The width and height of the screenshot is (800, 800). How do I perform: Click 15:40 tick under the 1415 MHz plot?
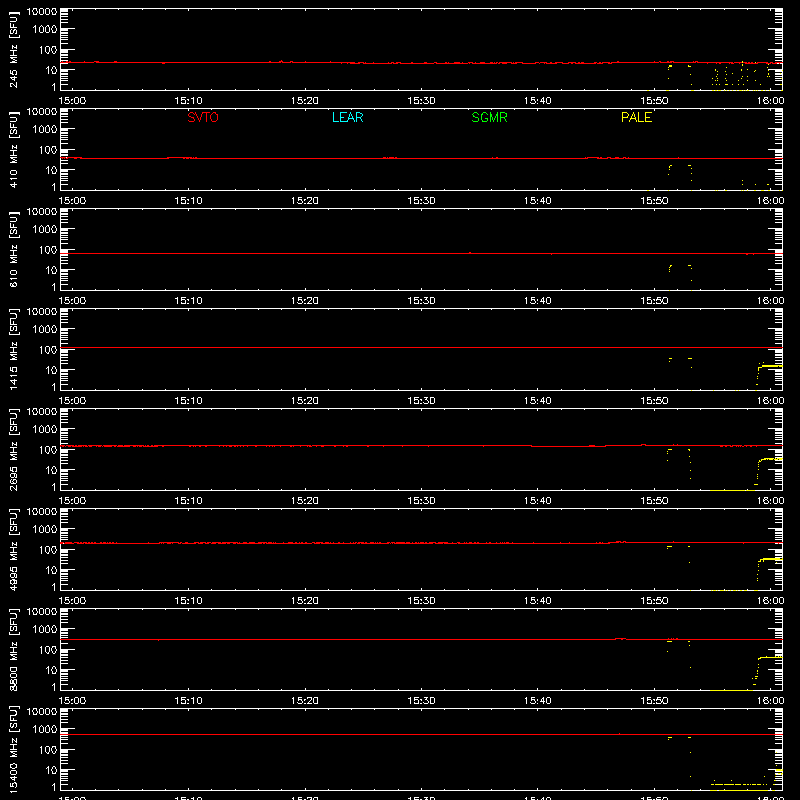[538, 401]
